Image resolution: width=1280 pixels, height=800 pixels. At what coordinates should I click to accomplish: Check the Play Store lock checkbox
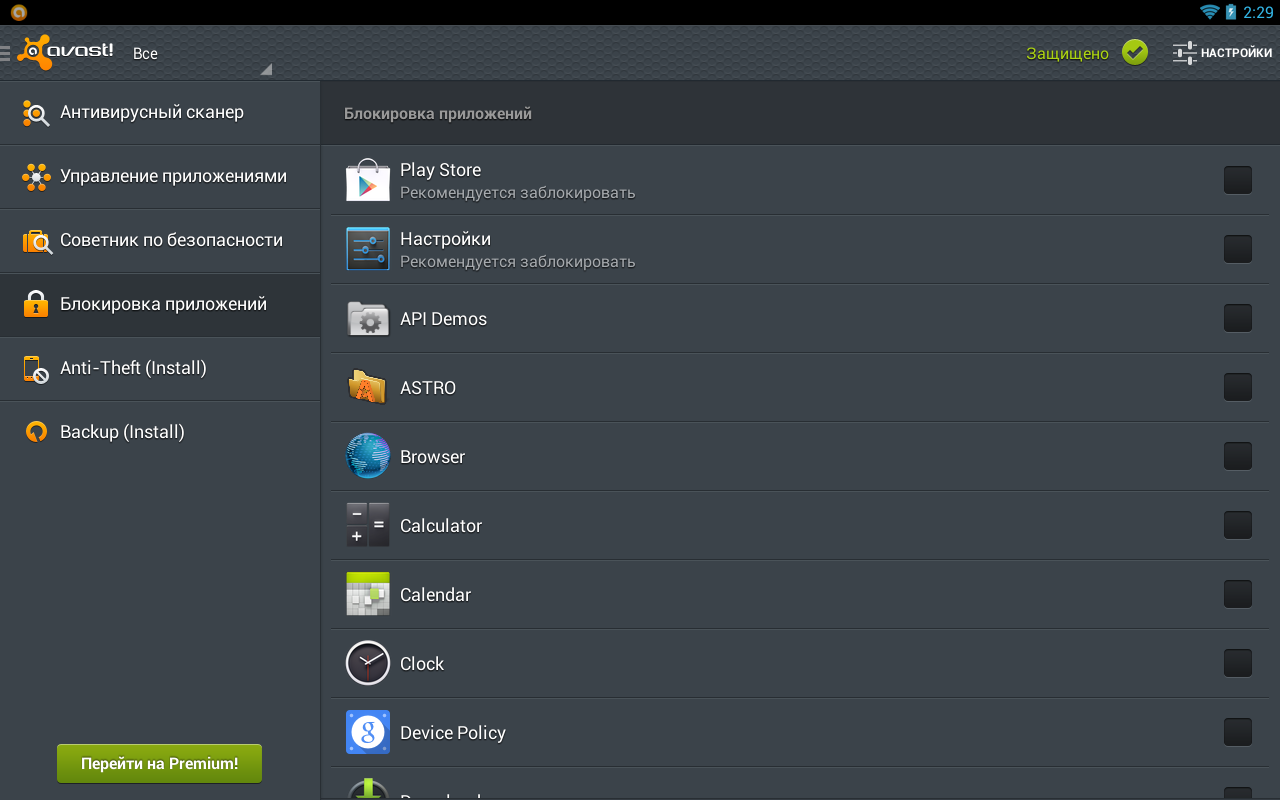(1237, 180)
